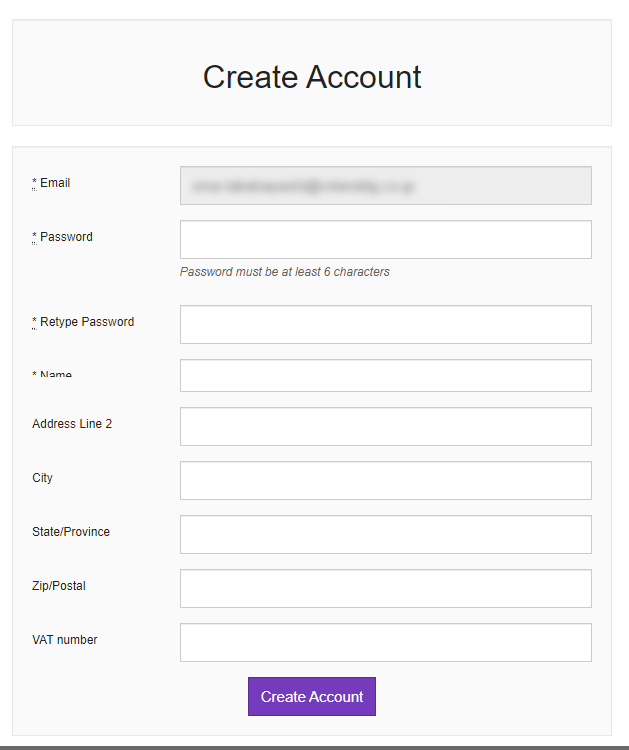The width and height of the screenshot is (629, 750).
Task: Click the VAT number text box
Action: [x=385, y=643]
